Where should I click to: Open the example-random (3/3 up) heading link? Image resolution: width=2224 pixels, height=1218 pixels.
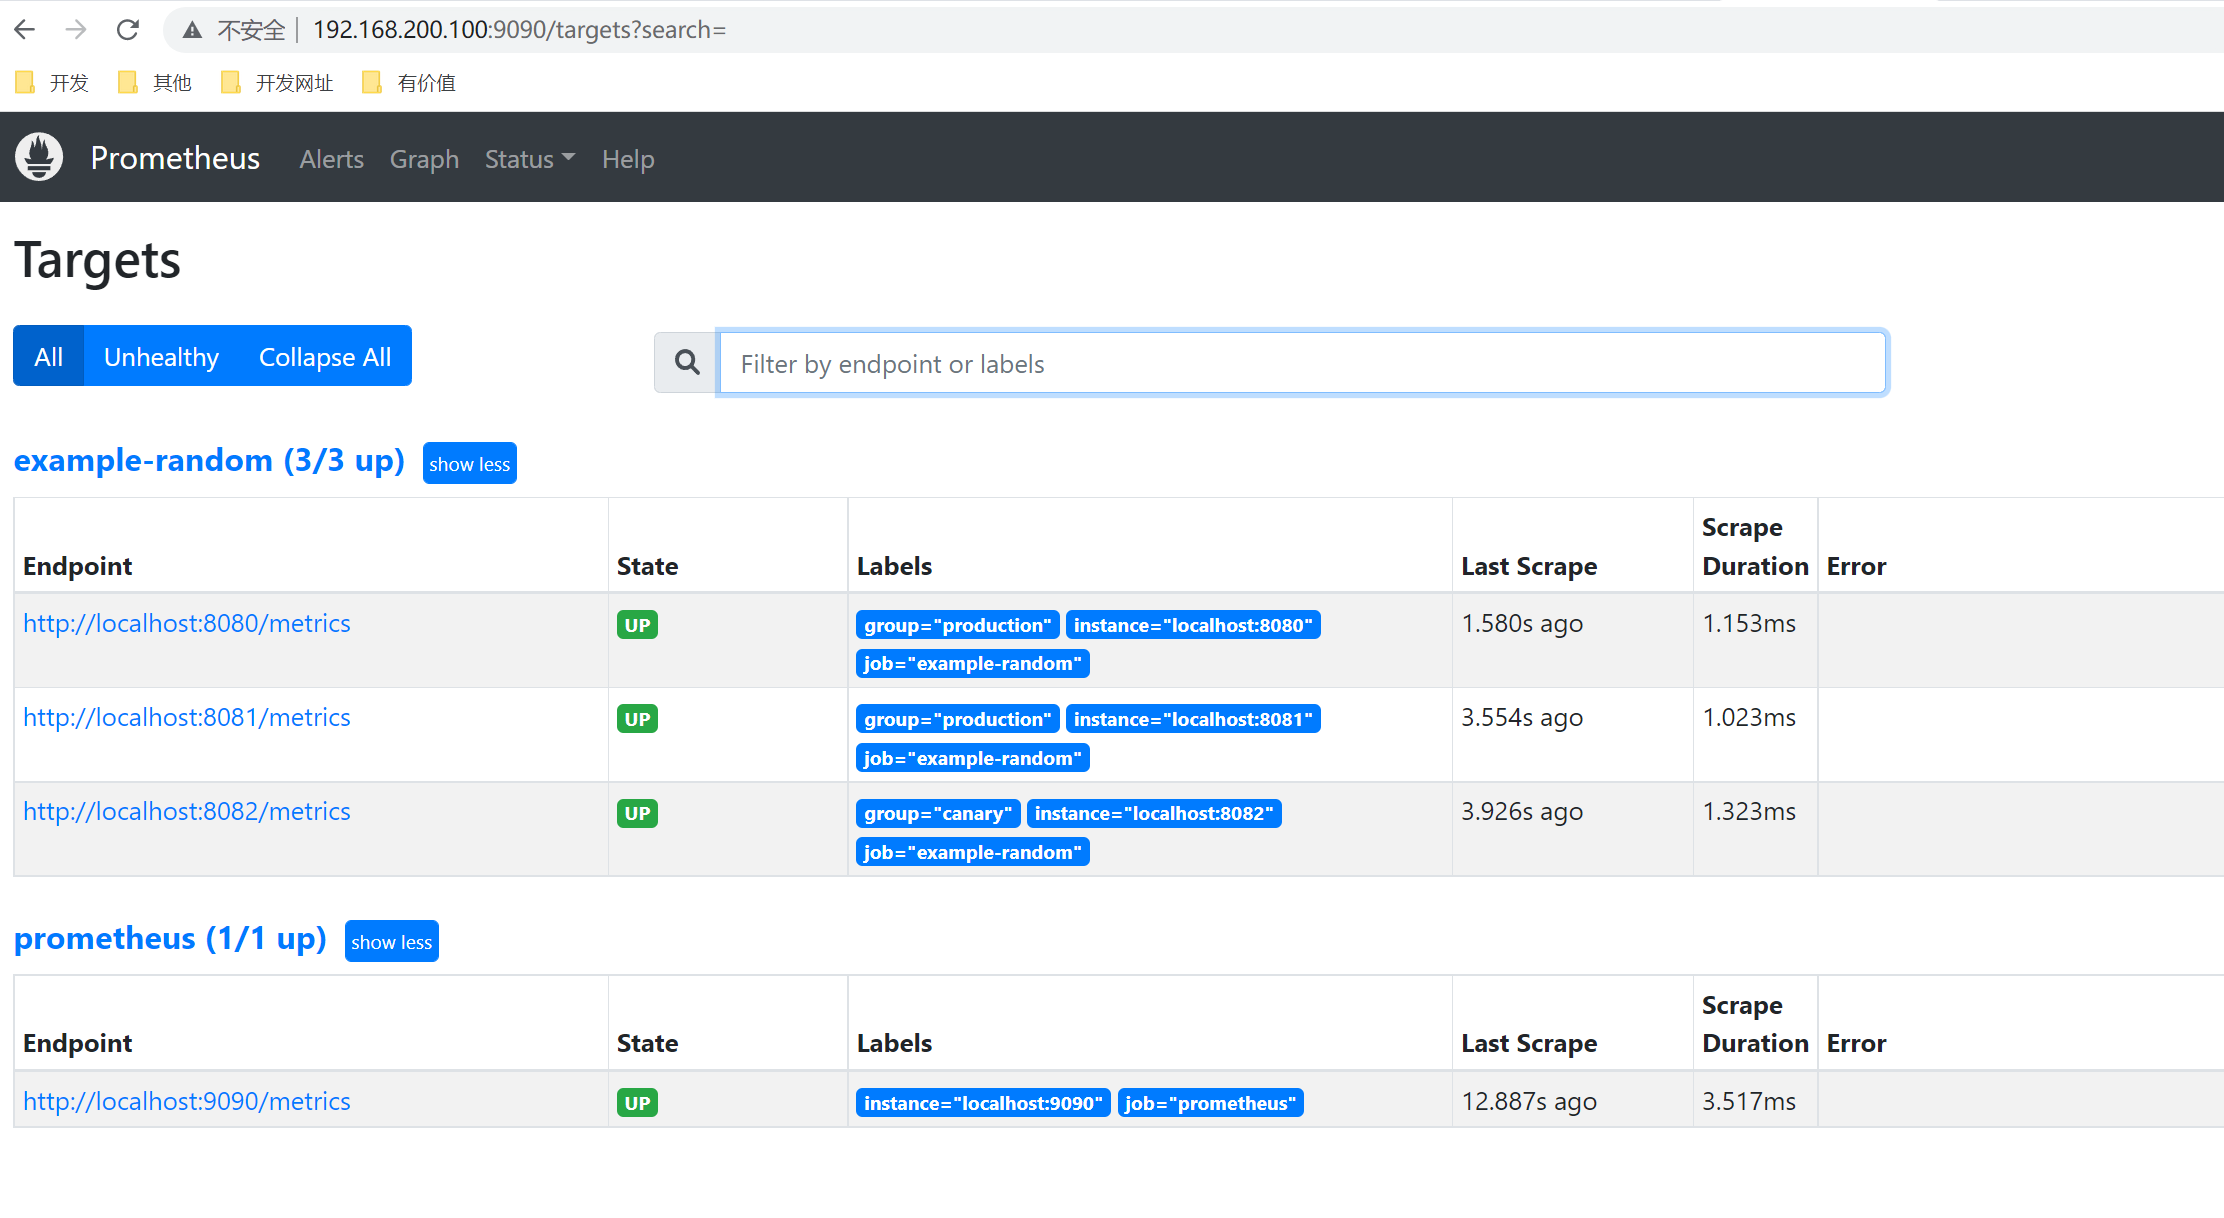pyautogui.click(x=209, y=460)
